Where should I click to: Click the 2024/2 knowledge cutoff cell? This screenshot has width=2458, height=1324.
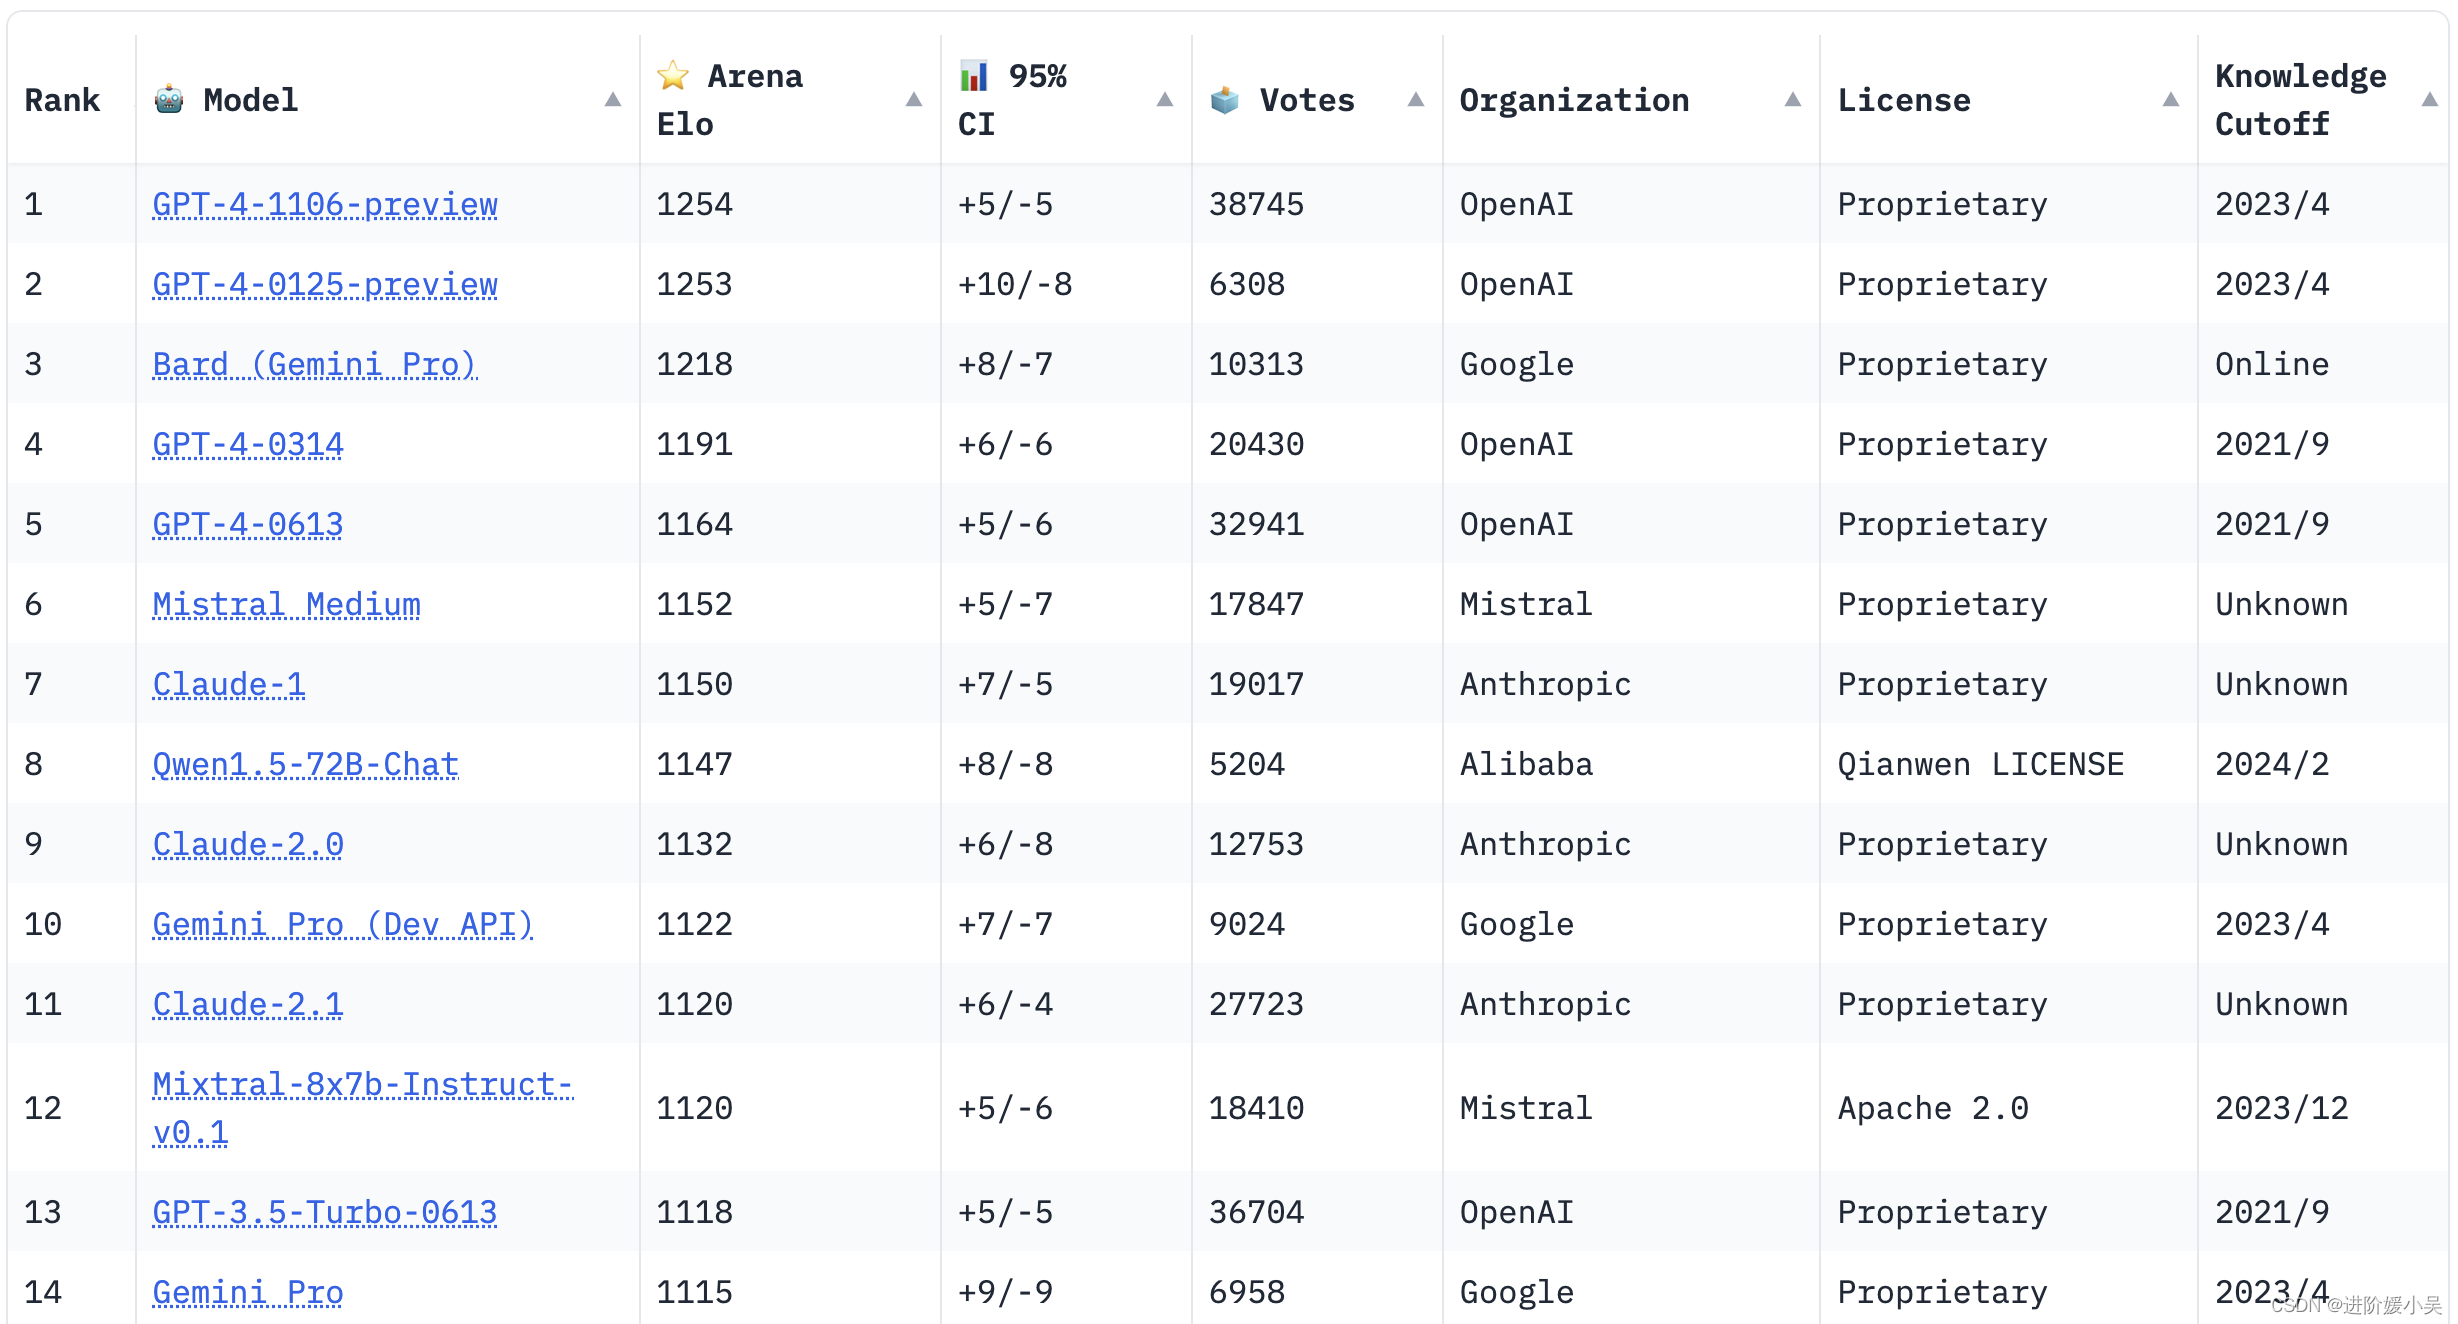(2272, 764)
